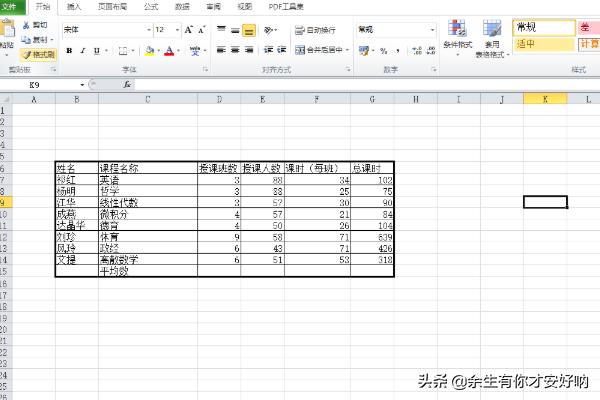The image size is (600, 400).
Task: Activate the Format Painter (格式刷)
Action: (x=38, y=55)
